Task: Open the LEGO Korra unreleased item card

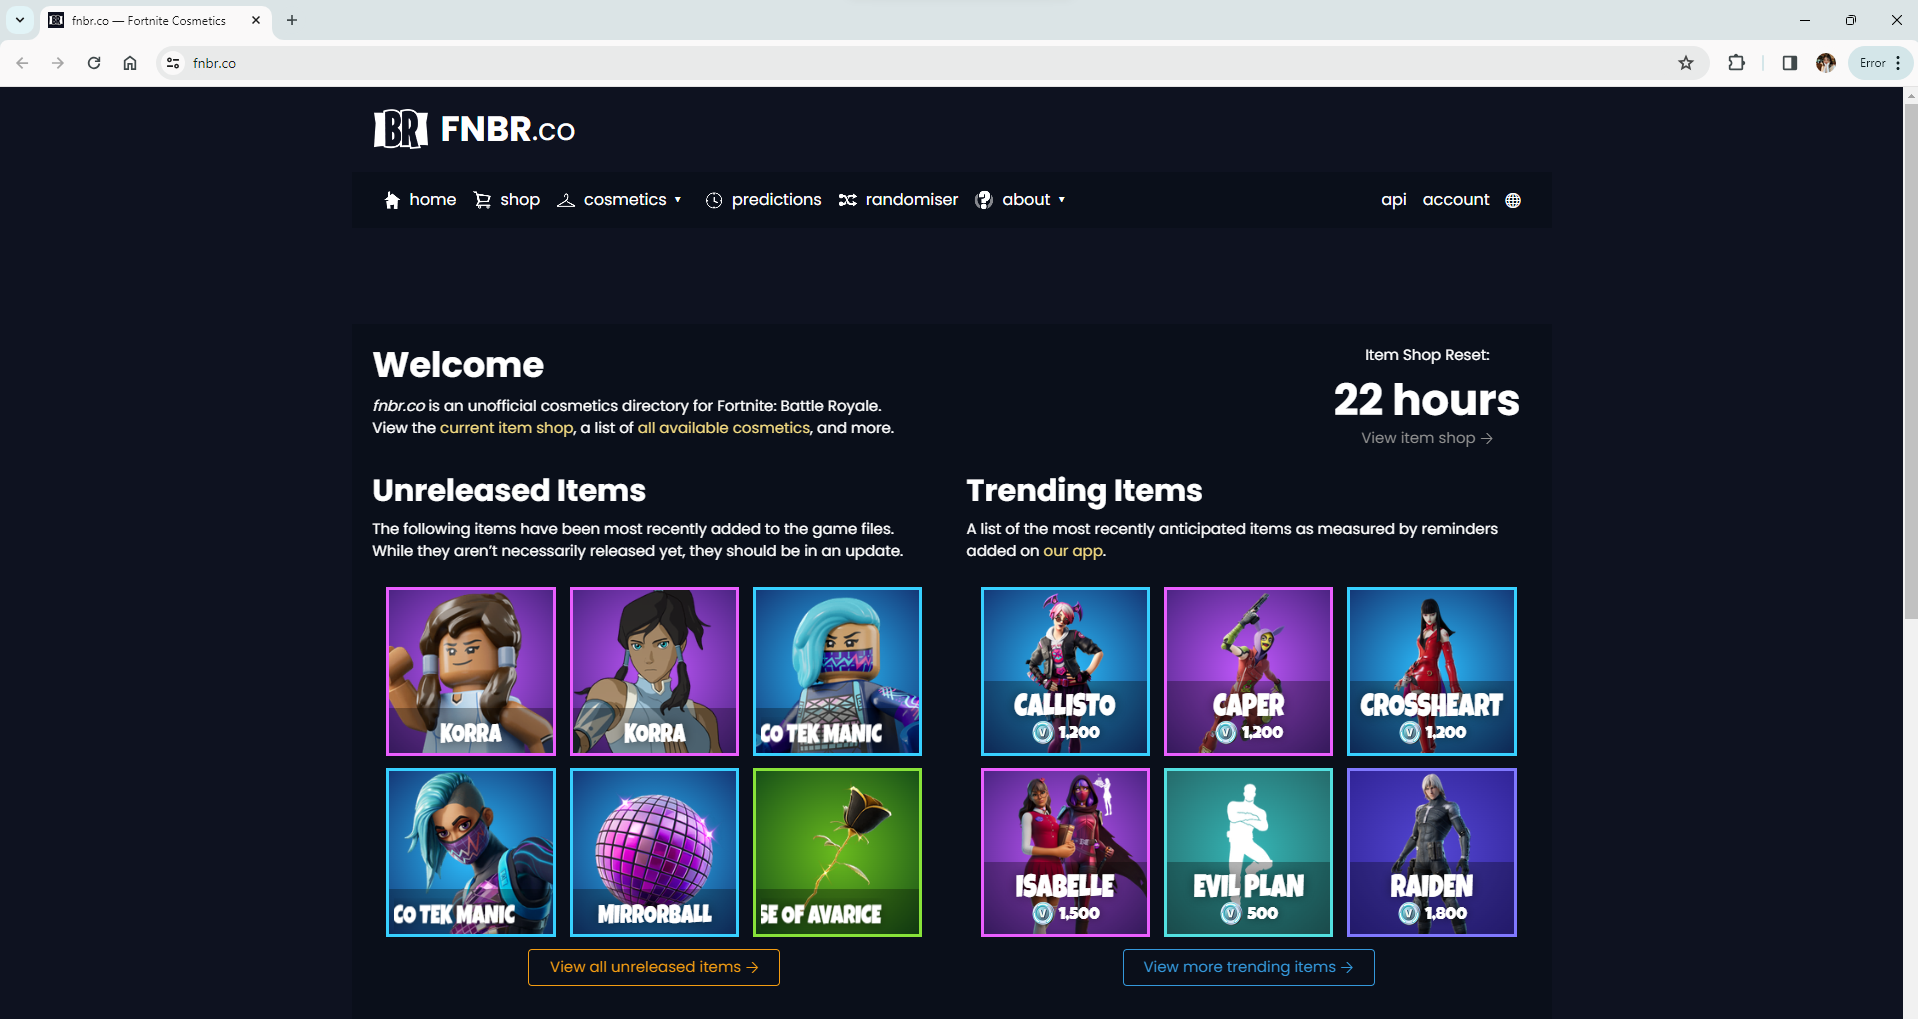Action: tap(471, 671)
